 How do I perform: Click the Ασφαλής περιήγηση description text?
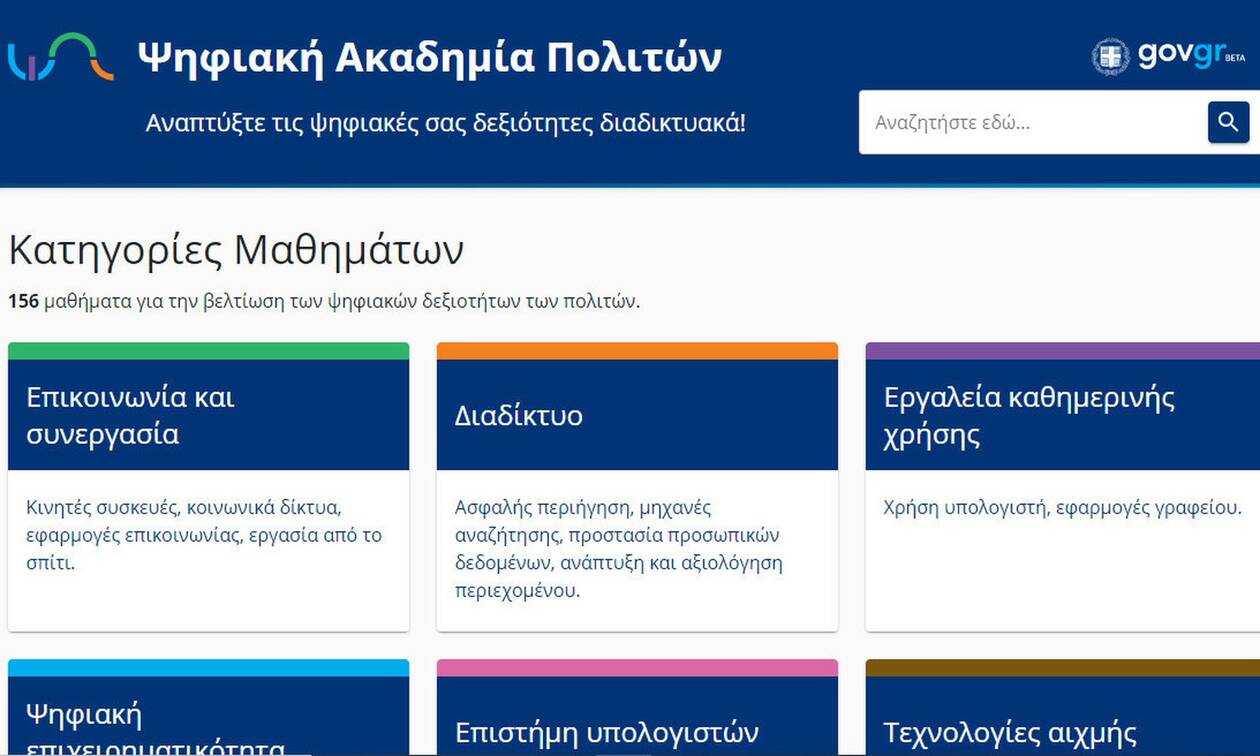click(x=618, y=549)
